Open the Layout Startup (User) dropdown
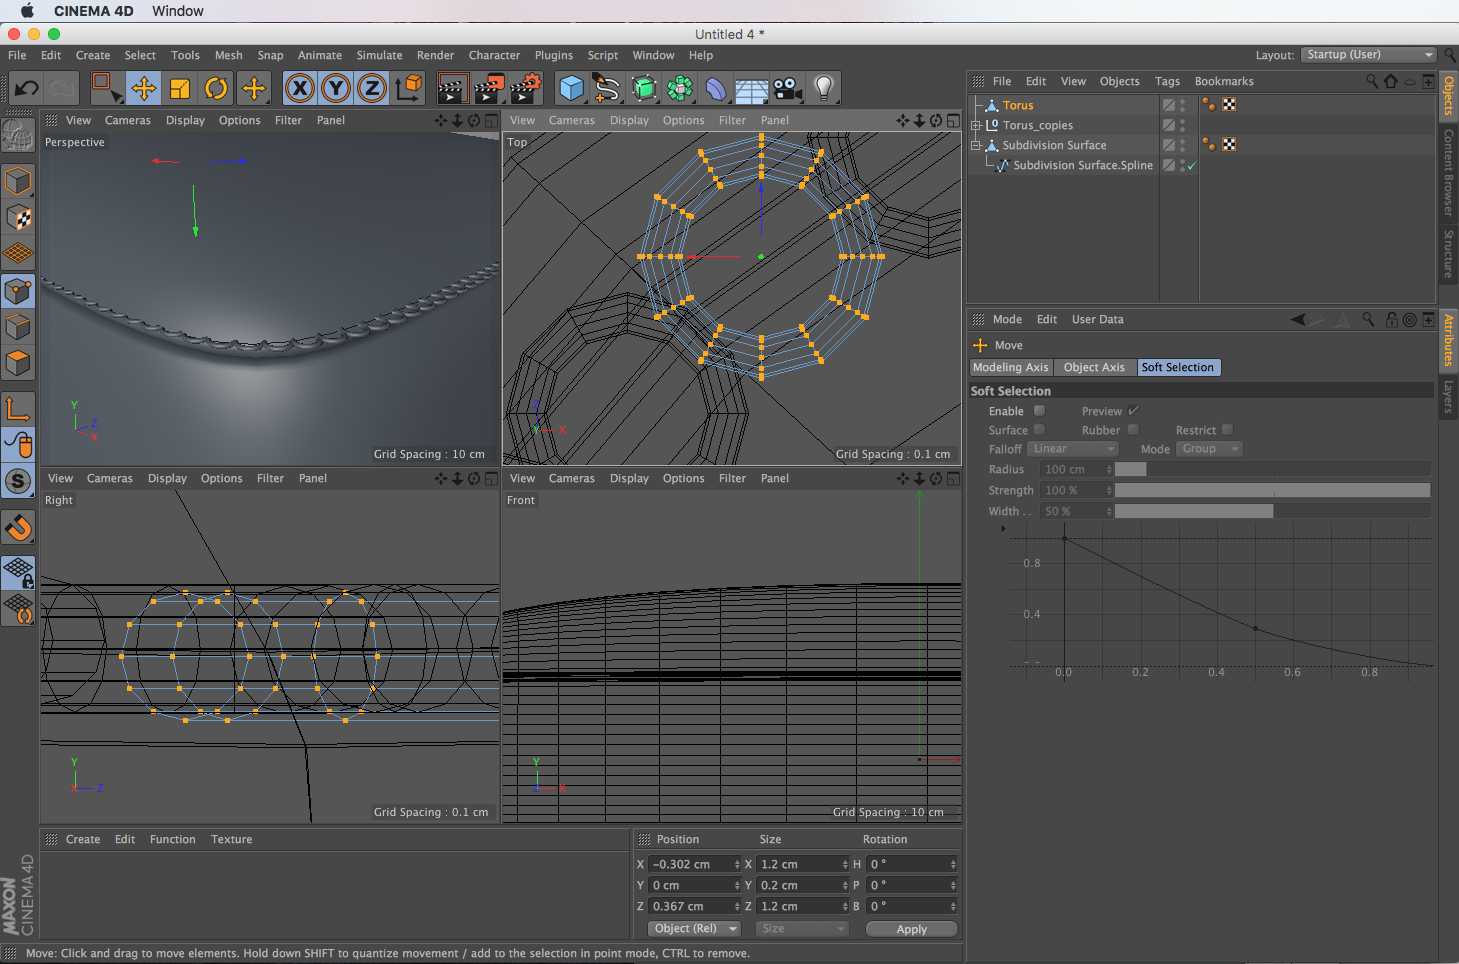The height and width of the screenshot is (964, 1459). (x=1369, y=55)
